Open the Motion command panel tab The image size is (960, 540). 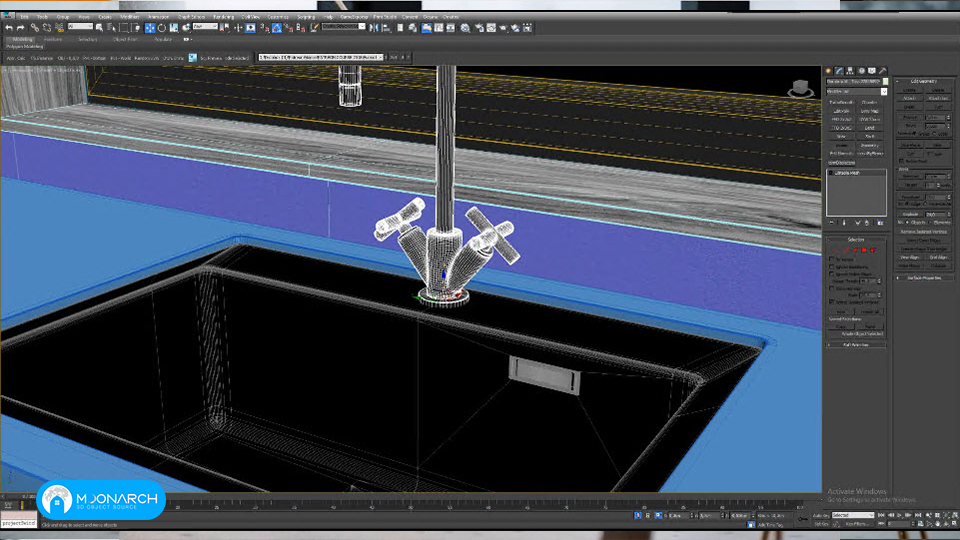861,71
